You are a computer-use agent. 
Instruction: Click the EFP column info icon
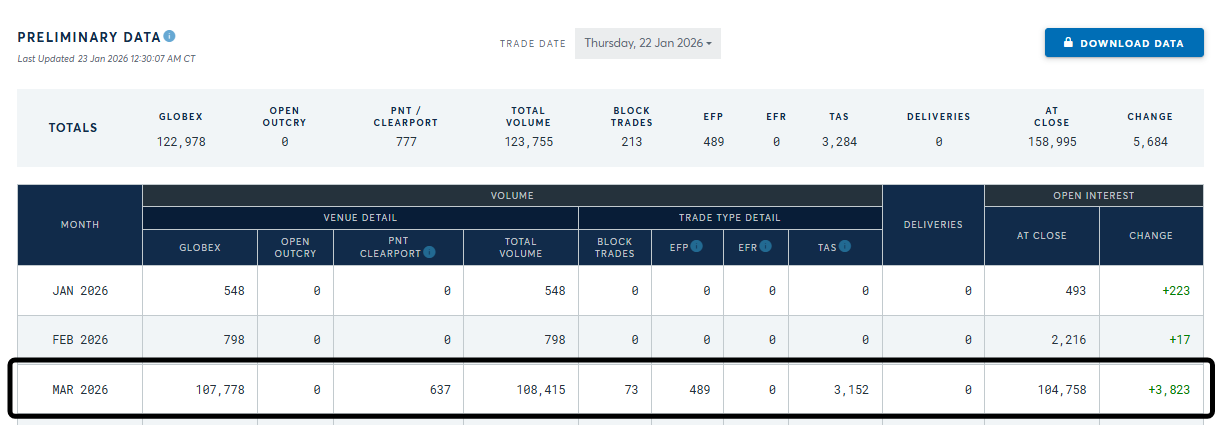[696, 246]
